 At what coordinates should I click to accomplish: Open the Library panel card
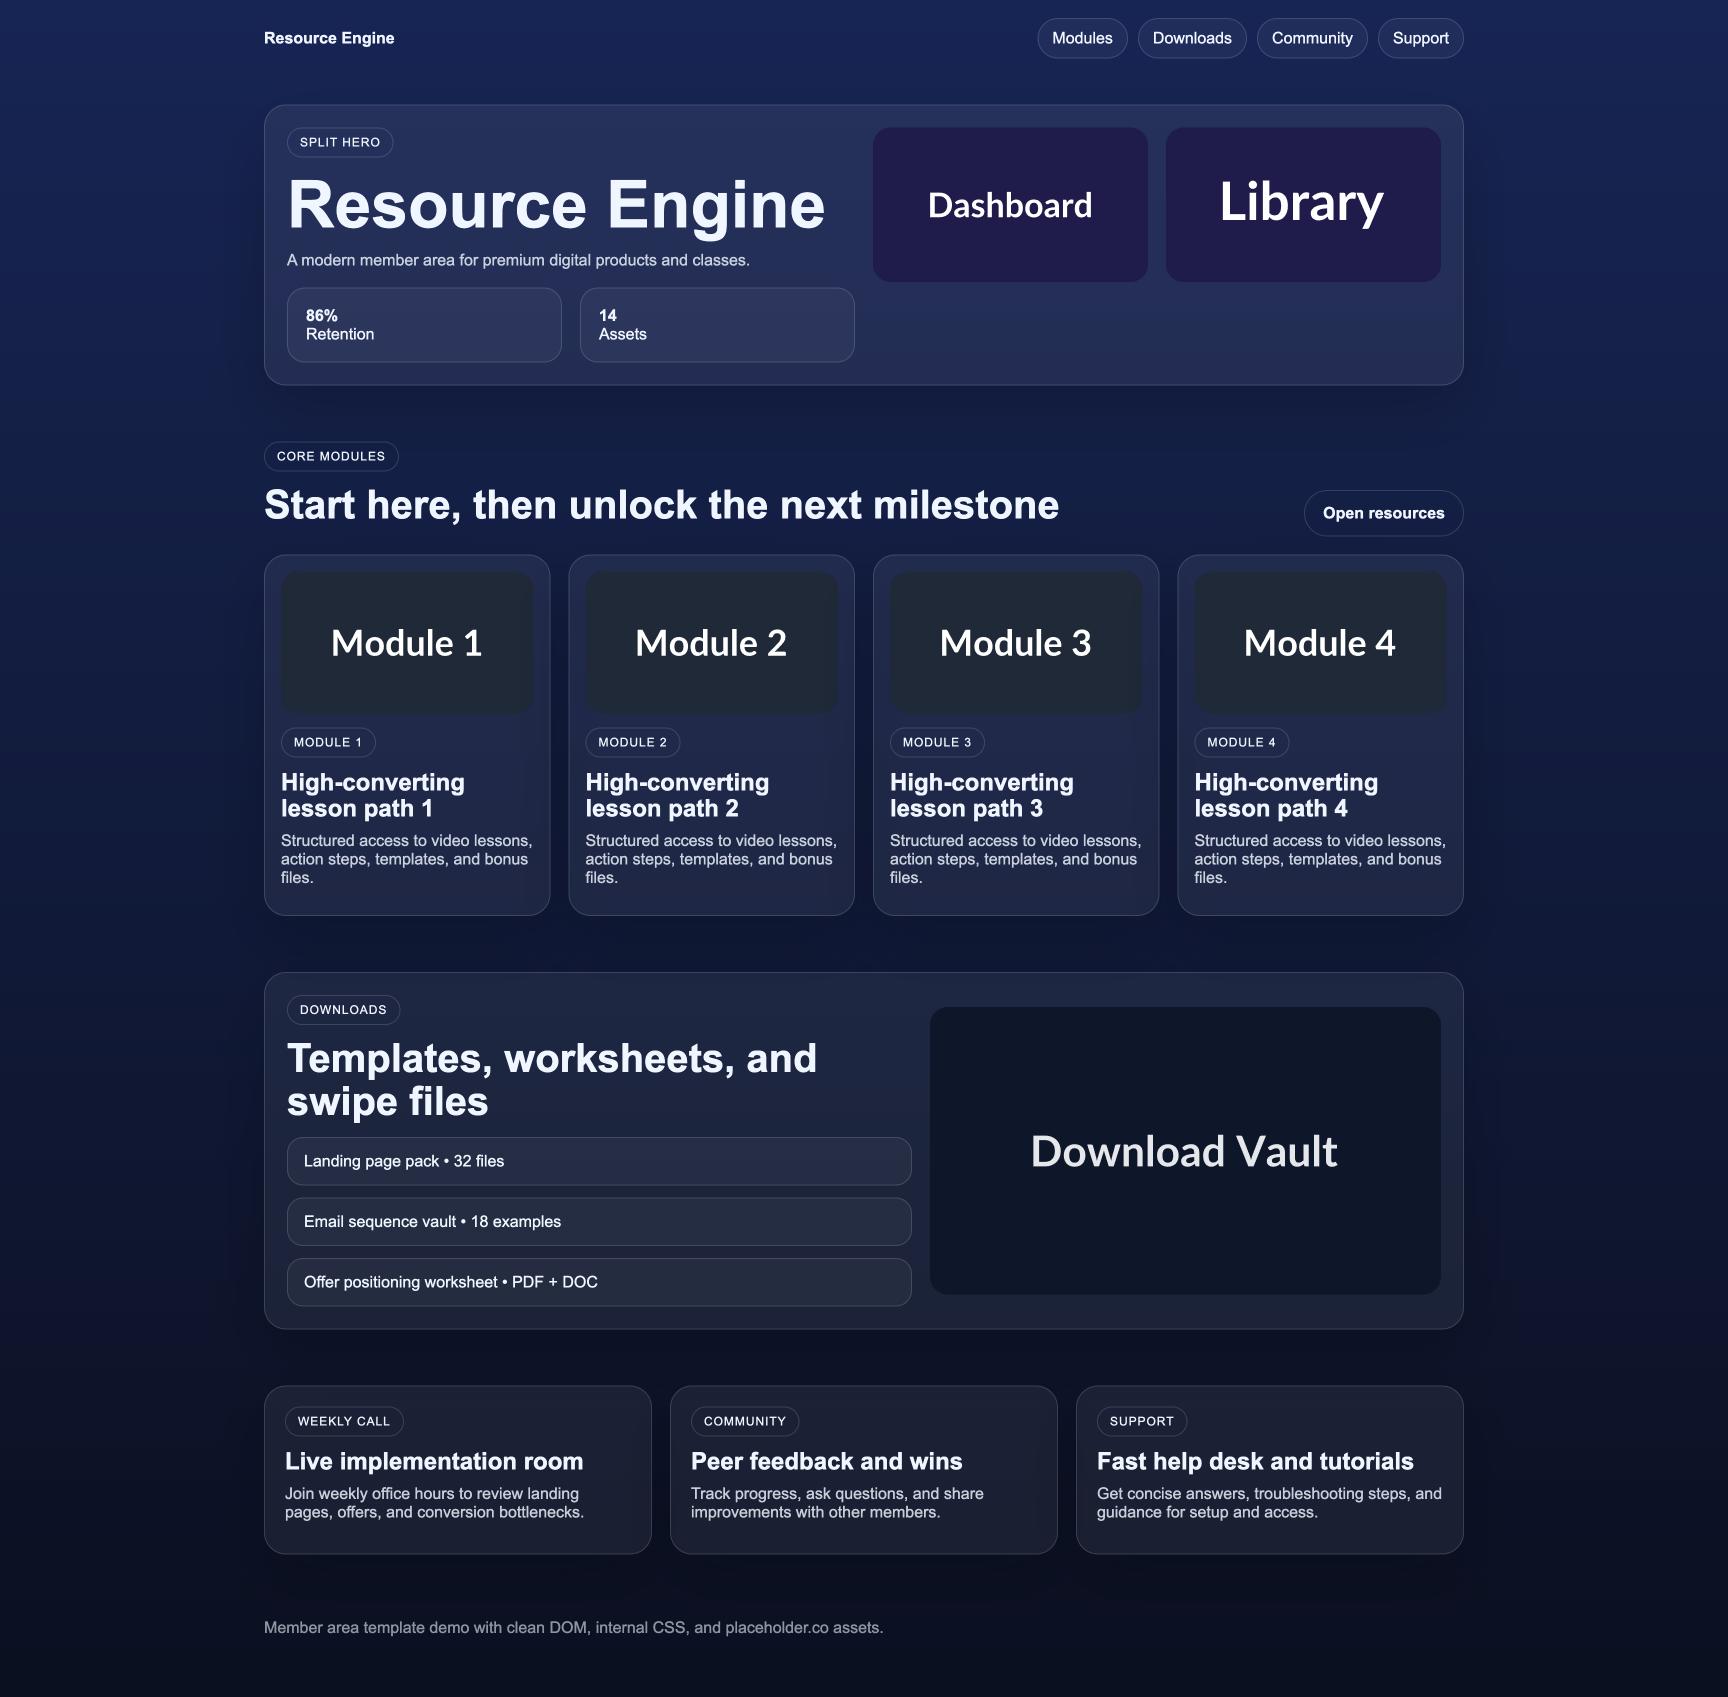[1301, 204]
